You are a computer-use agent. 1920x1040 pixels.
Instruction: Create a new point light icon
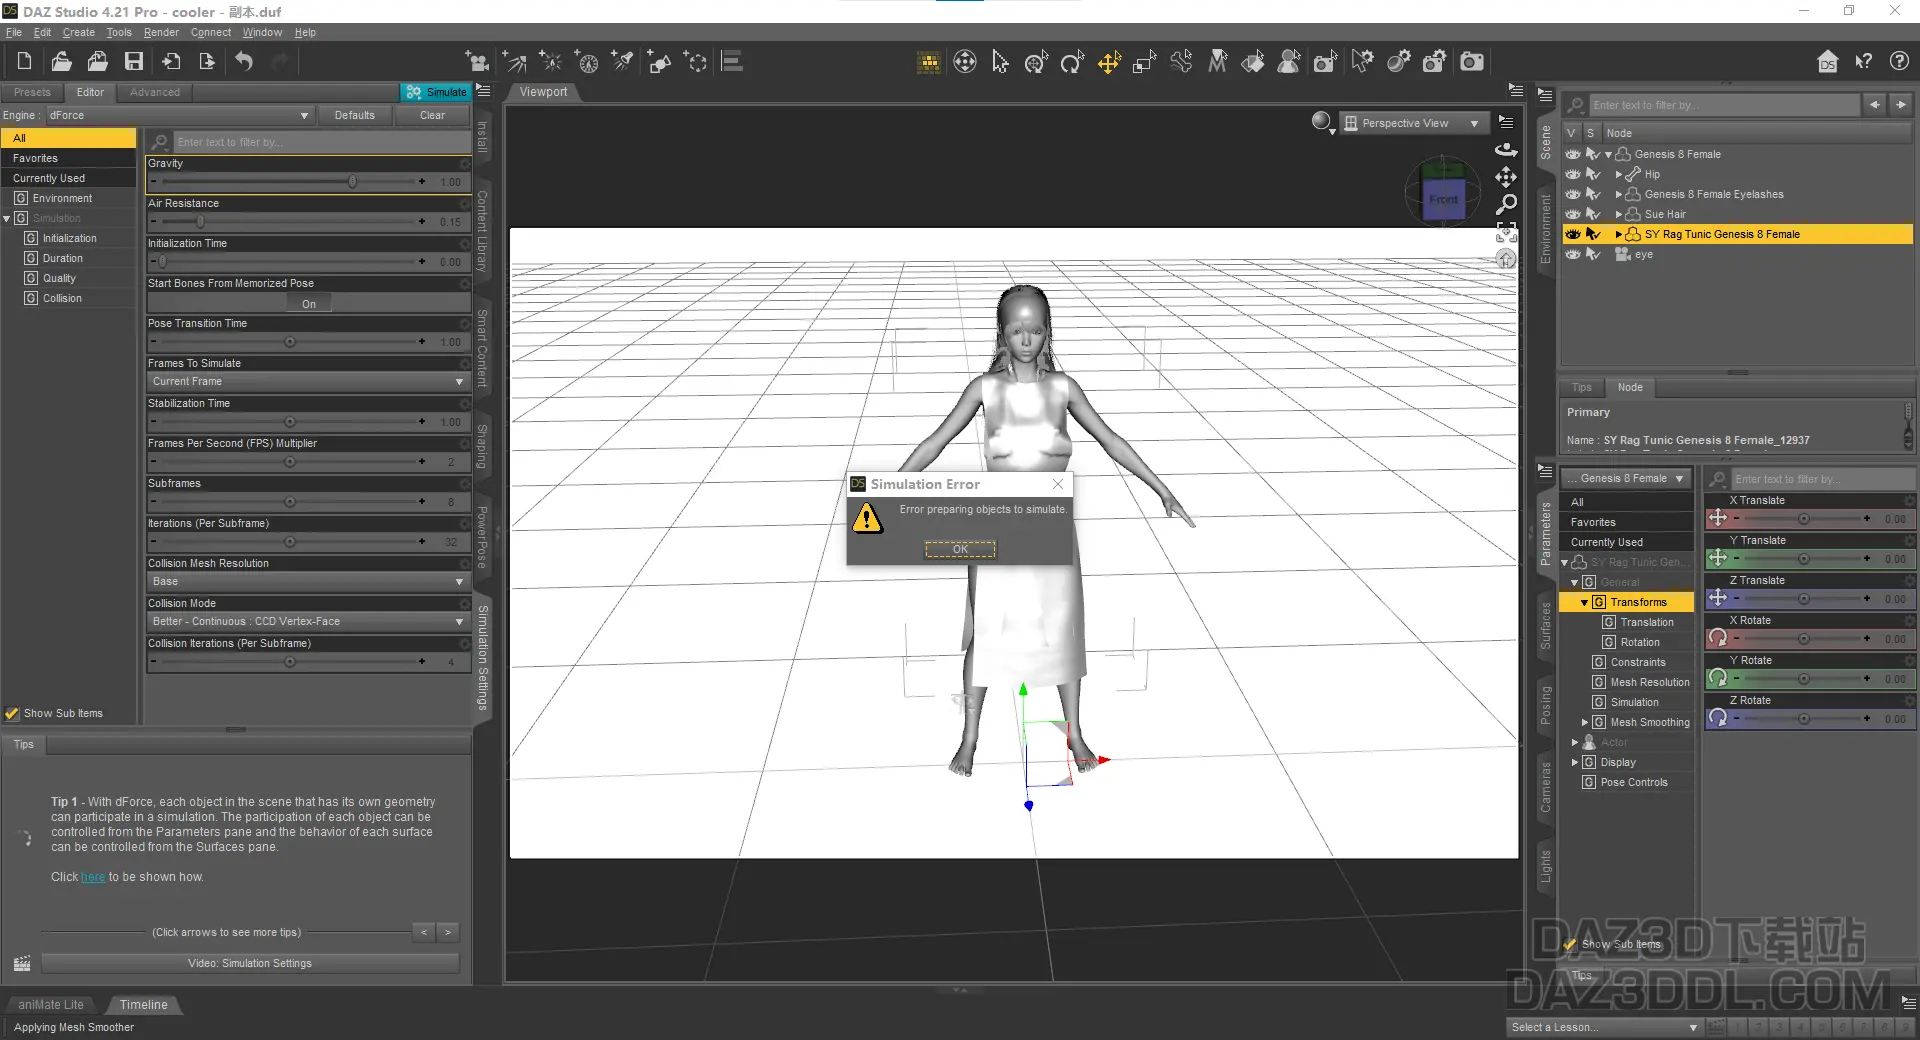(x=551, y=62)
